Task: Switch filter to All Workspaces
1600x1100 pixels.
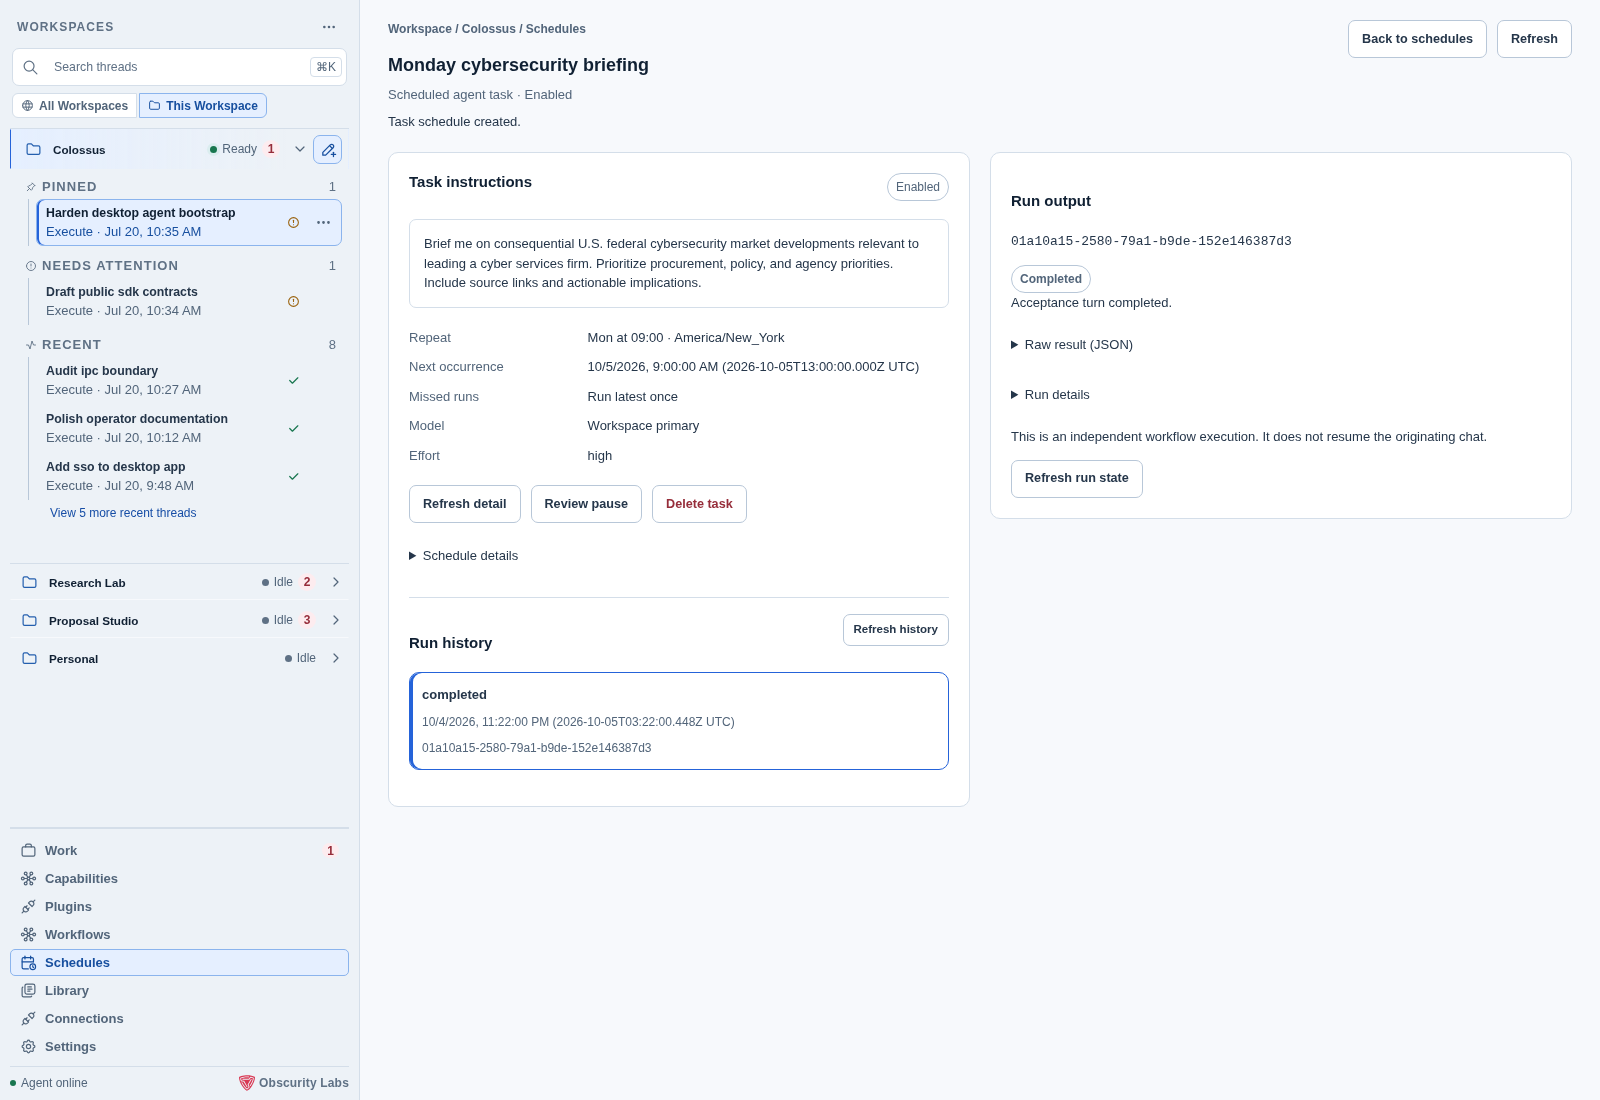Action: (x=75, y=105)
